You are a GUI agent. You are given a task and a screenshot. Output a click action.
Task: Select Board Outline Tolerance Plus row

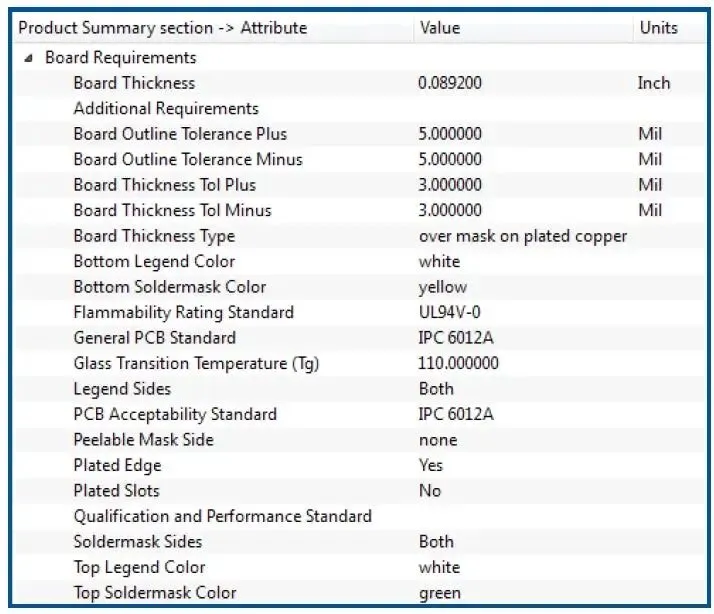click(x=180, y=134)
